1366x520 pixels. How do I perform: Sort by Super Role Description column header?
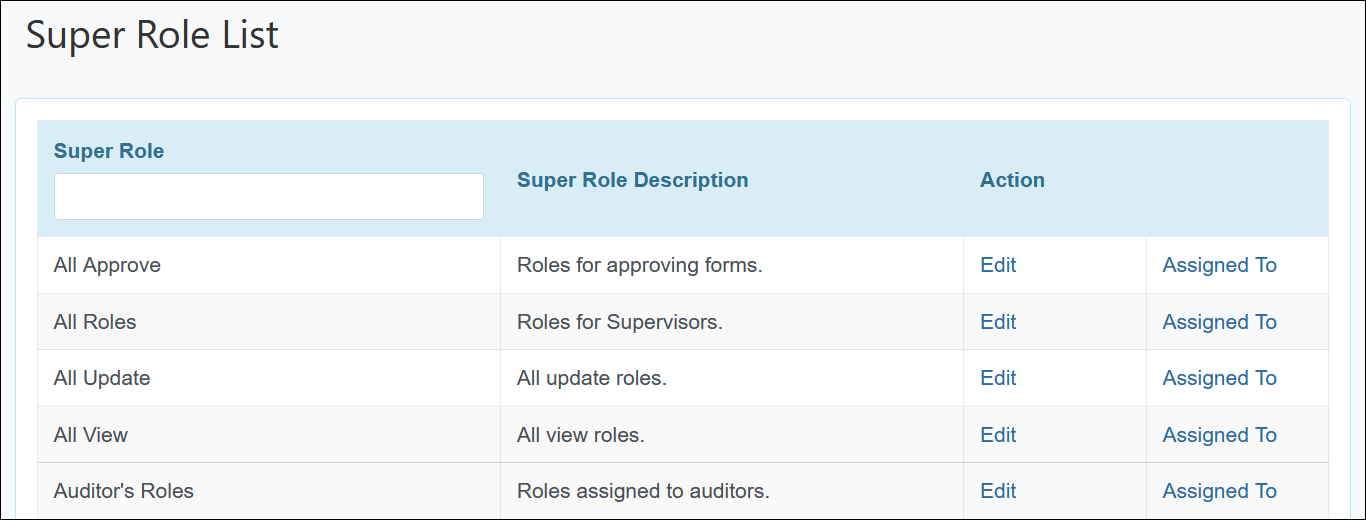pyautogui.click(x=632, y=180)
